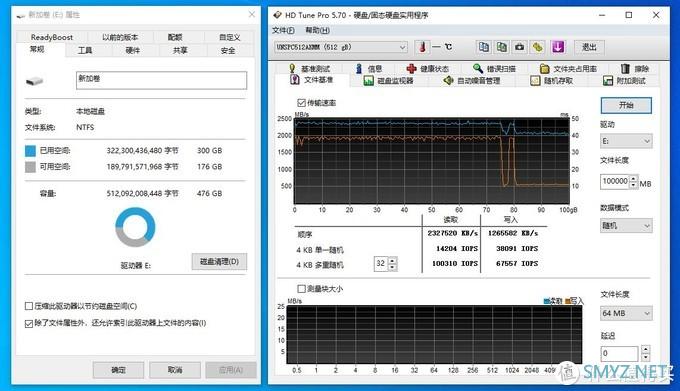Click the delay value 0 field
The image size is (680, 391).
coord(619,353)
